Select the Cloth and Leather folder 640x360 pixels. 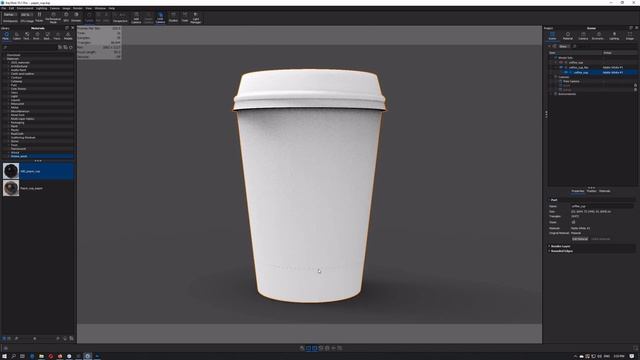[22, 74]
